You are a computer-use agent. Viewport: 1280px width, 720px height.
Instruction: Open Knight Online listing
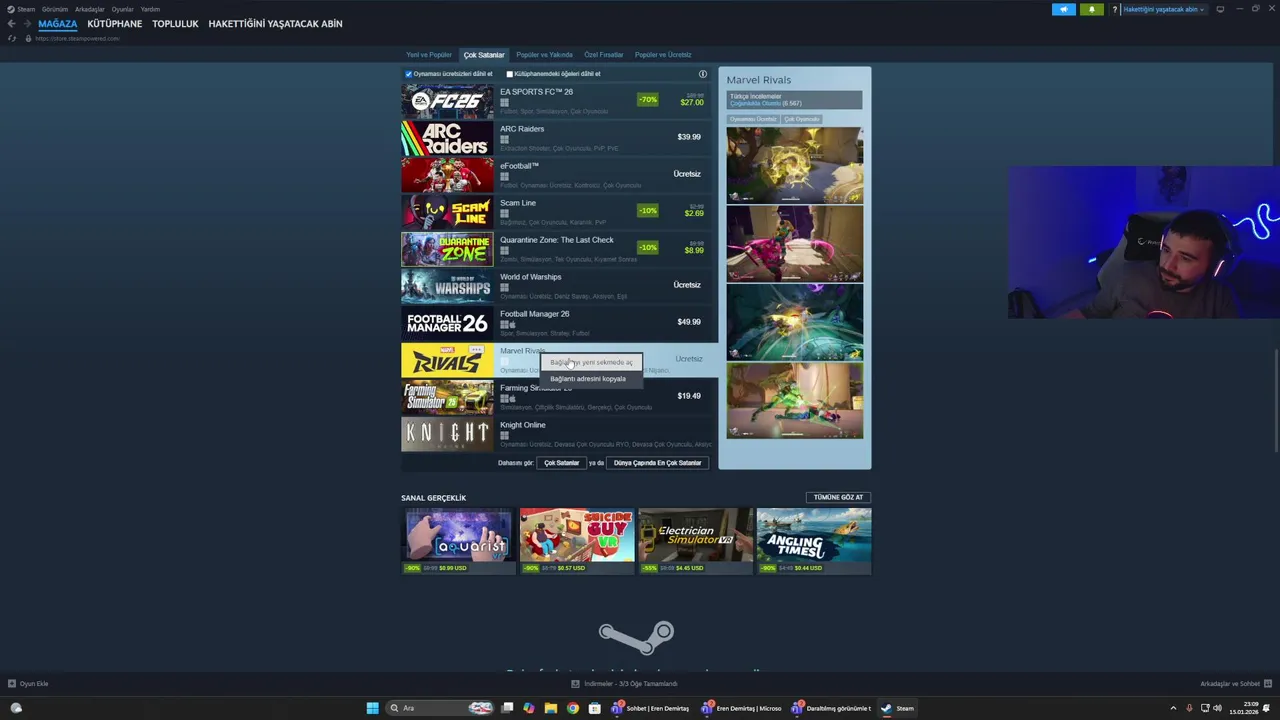559,434
